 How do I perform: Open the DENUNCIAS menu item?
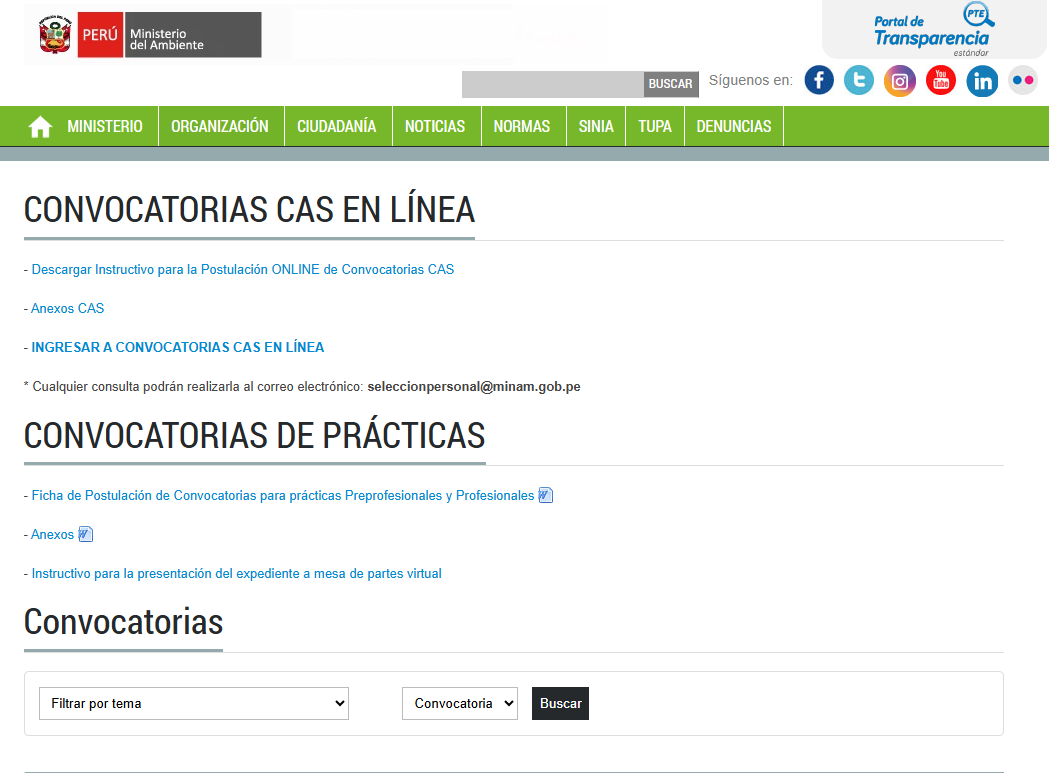pyautogui.click(x=734, y=127)
